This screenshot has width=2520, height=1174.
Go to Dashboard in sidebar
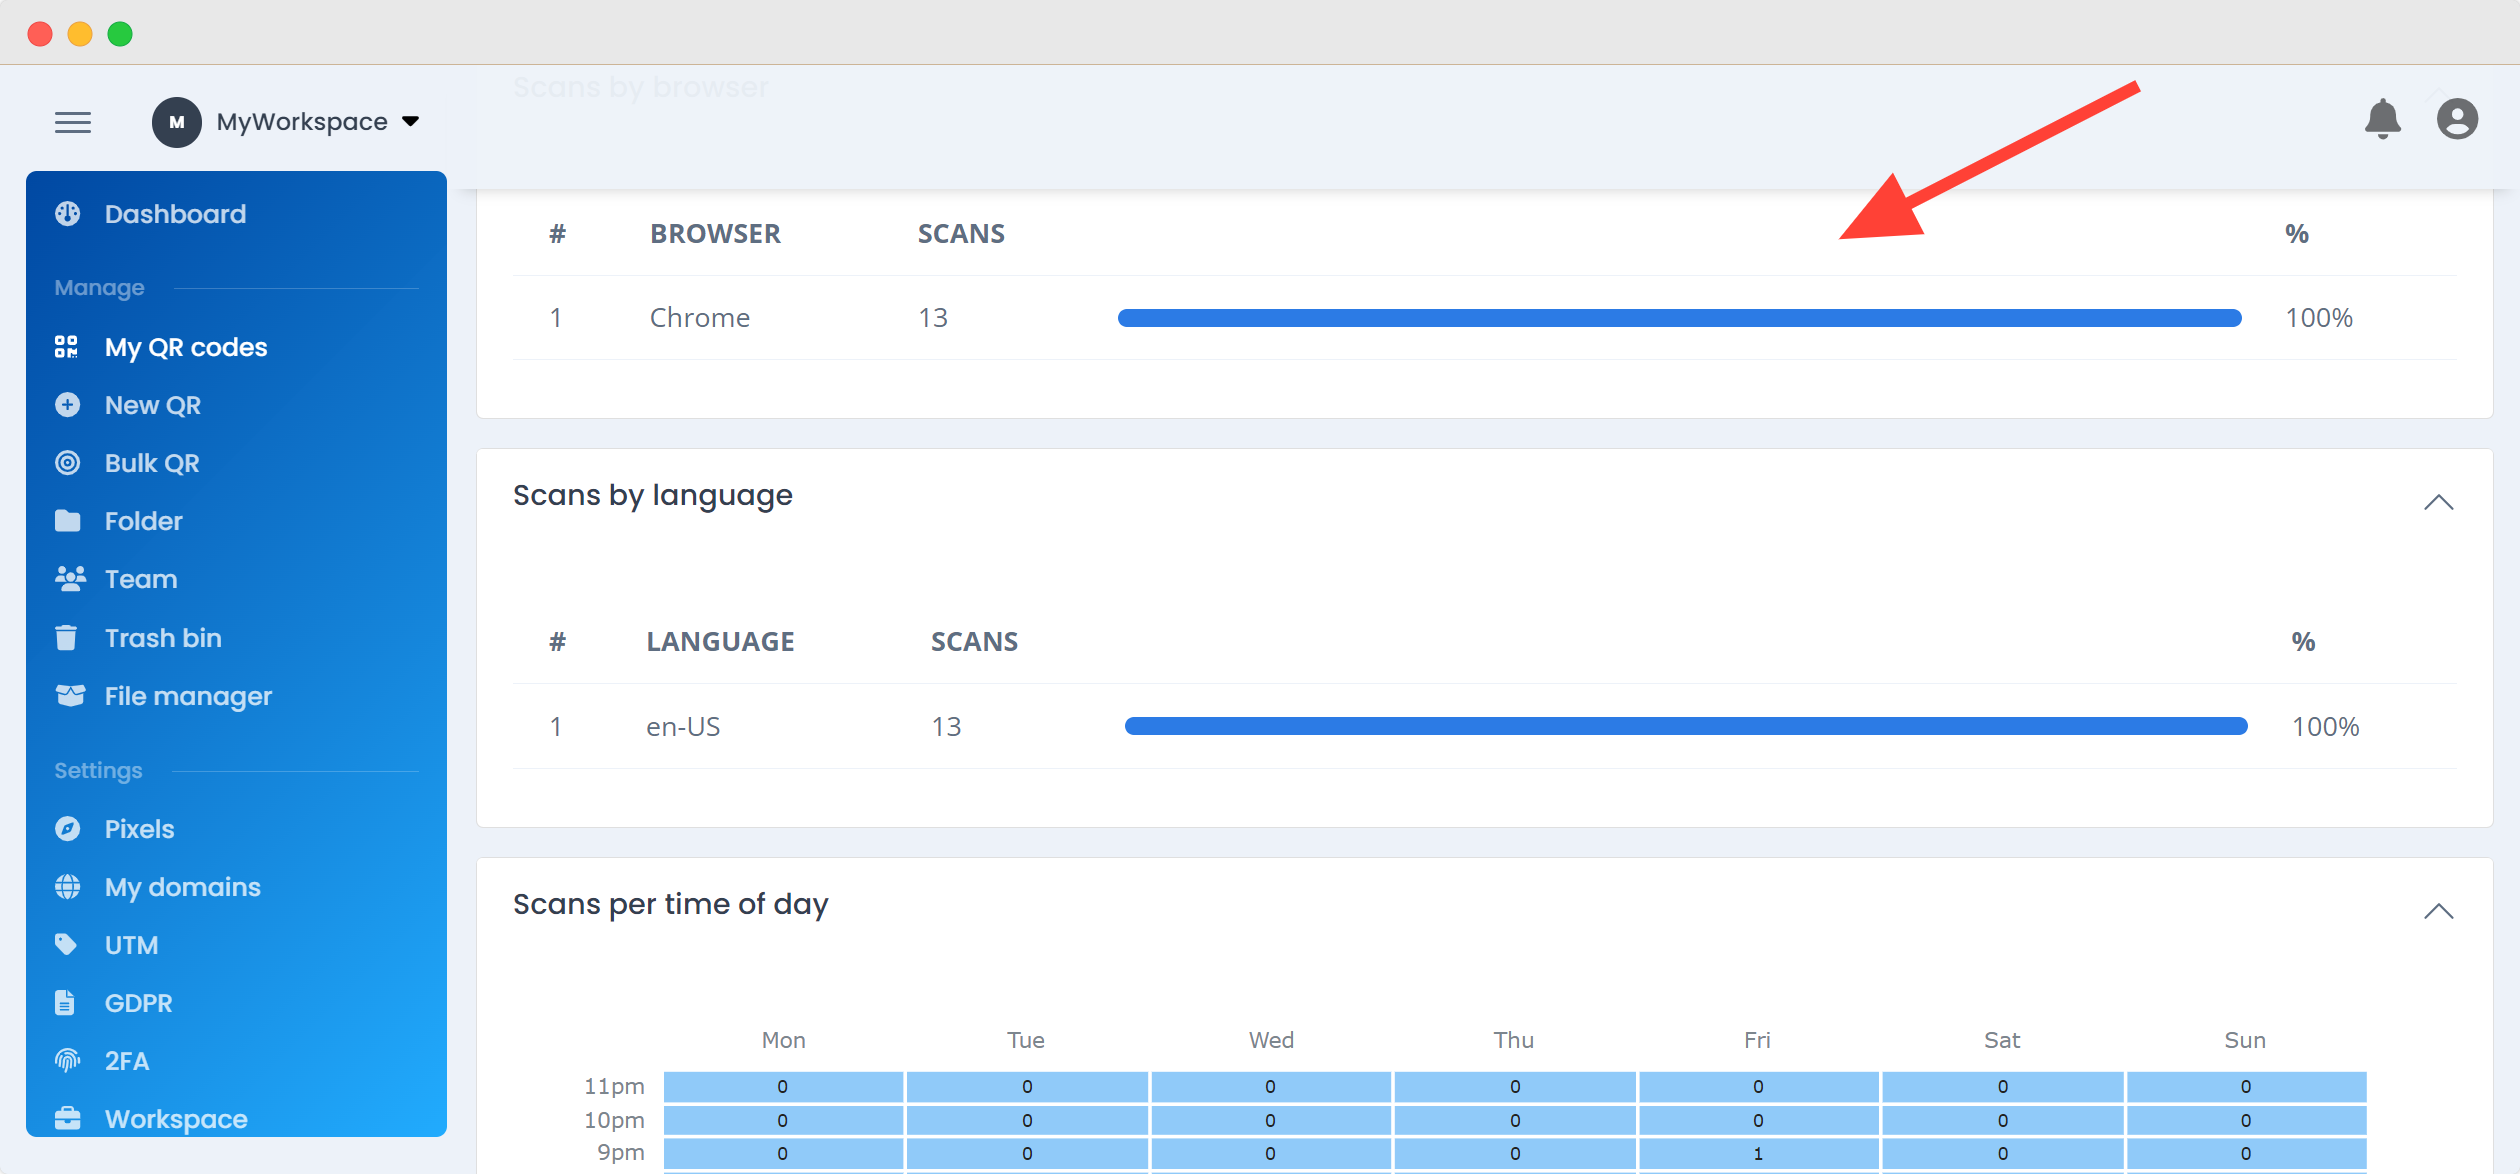point(175,214)
